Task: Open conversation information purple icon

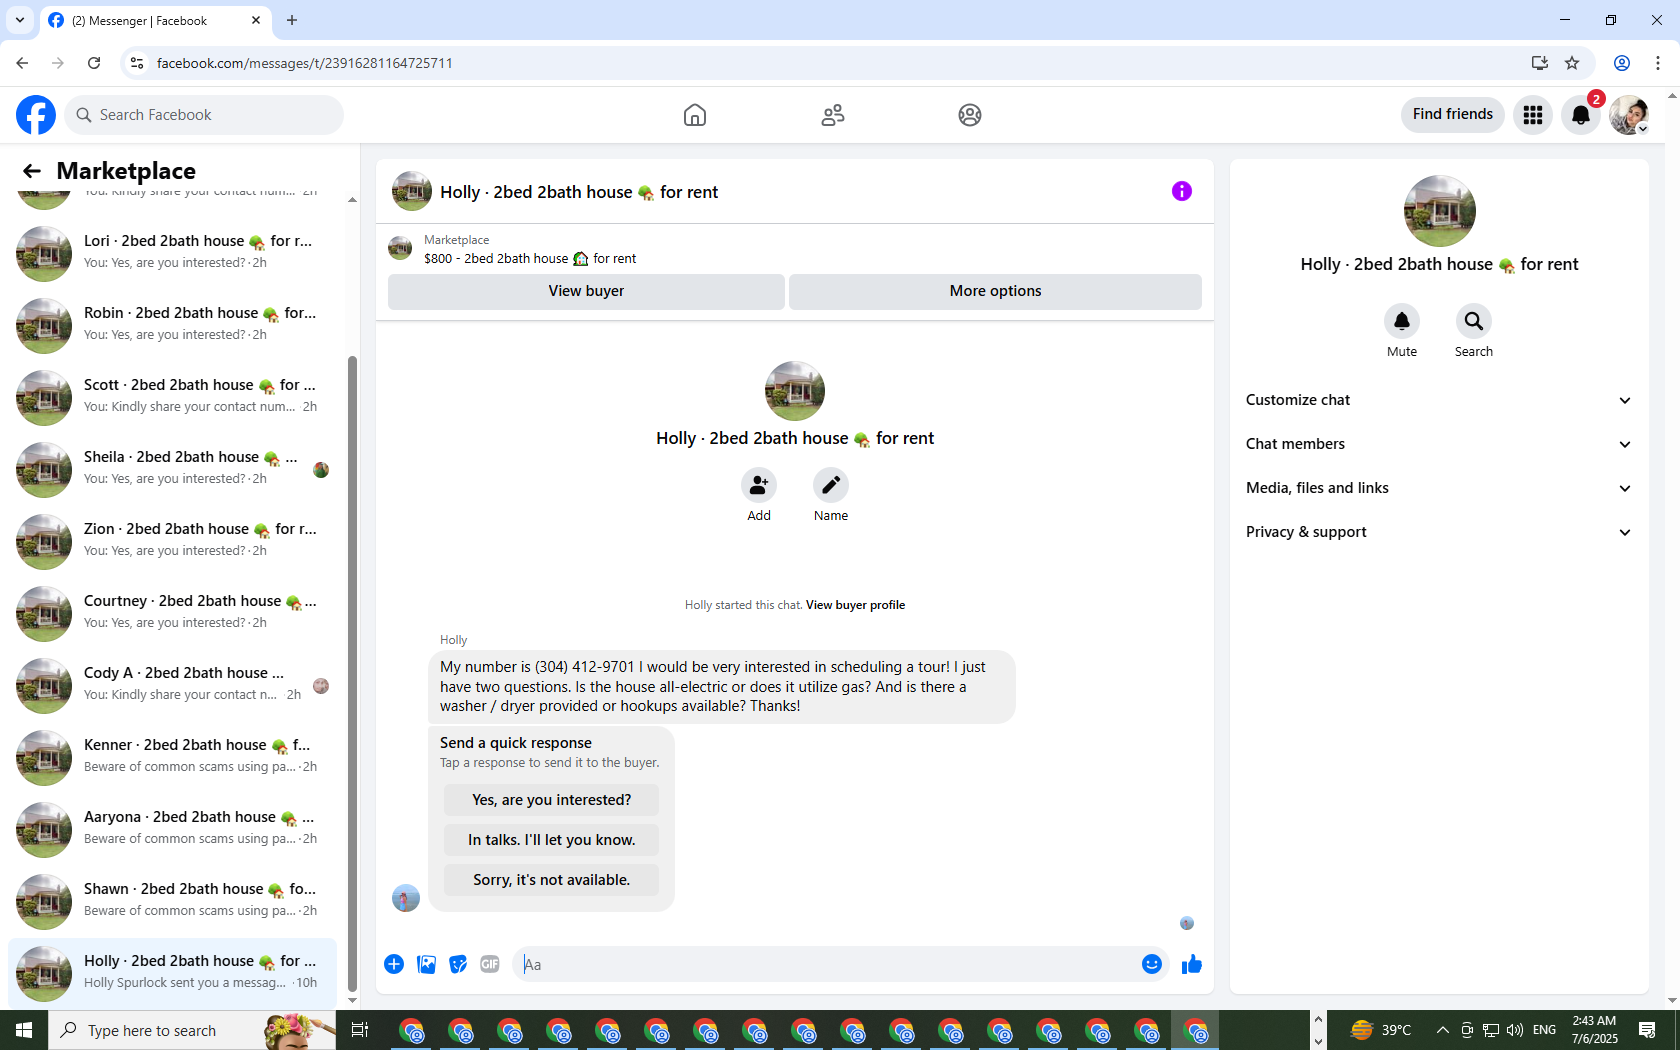Action: coord(1182,191)
